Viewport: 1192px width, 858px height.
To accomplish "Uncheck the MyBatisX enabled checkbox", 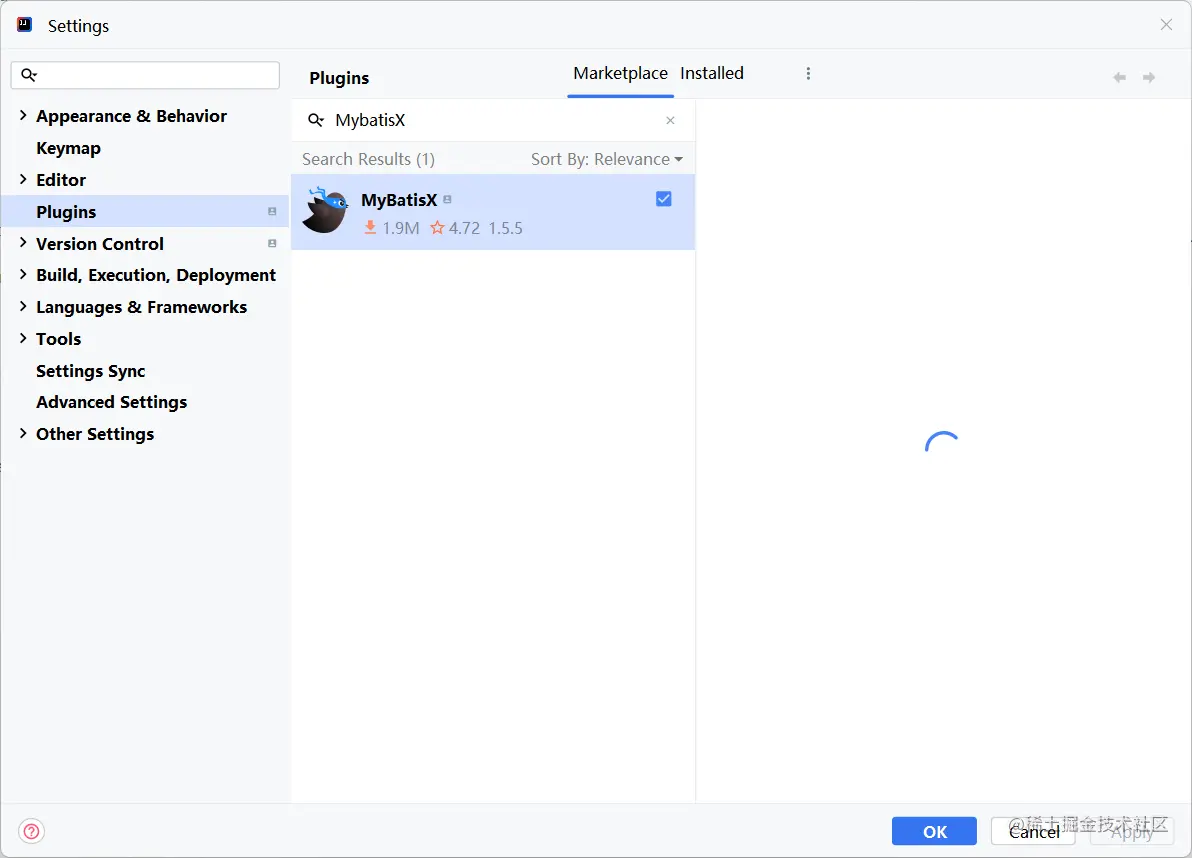I will pos(664,199).
